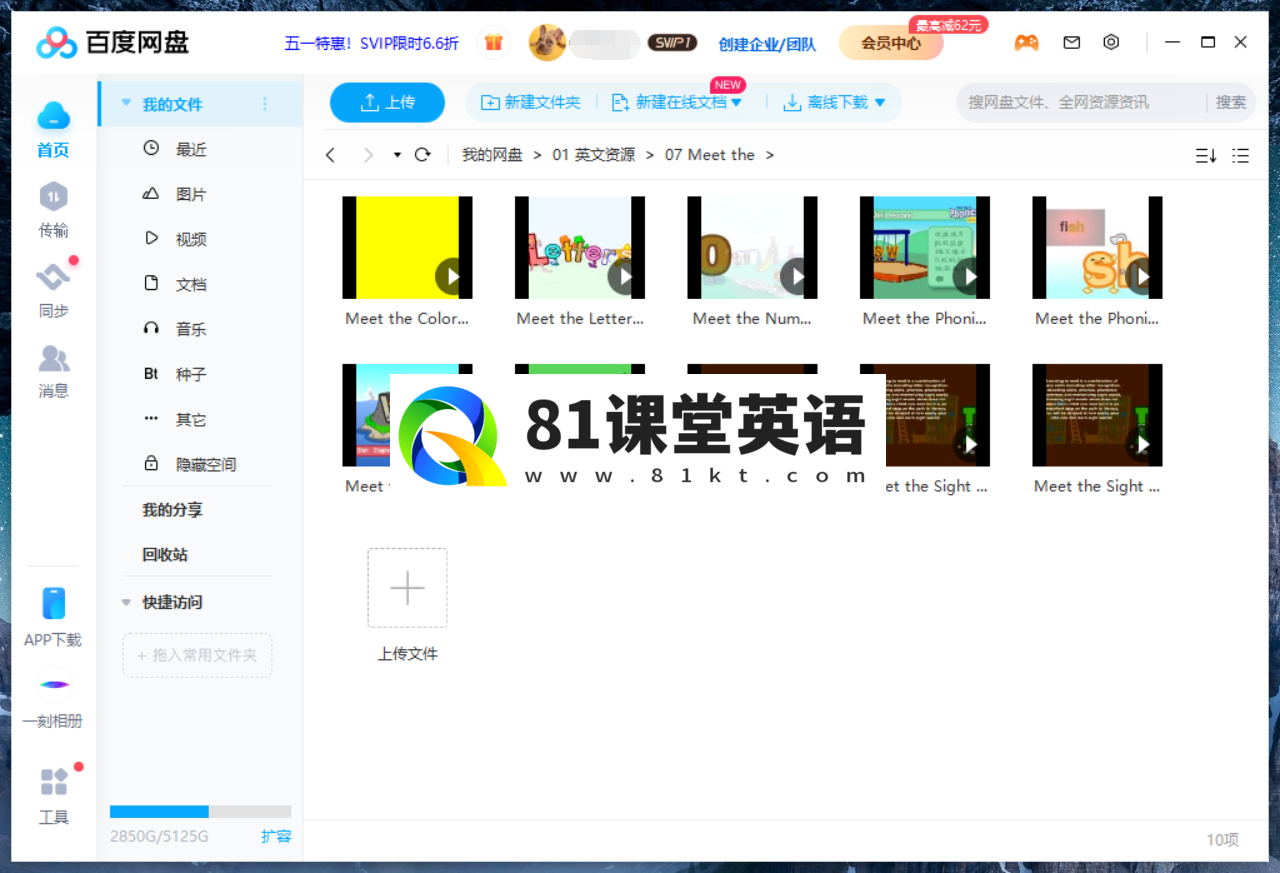Open 创建企业/团队 link

pyautogui.click(x=767, y=44)
